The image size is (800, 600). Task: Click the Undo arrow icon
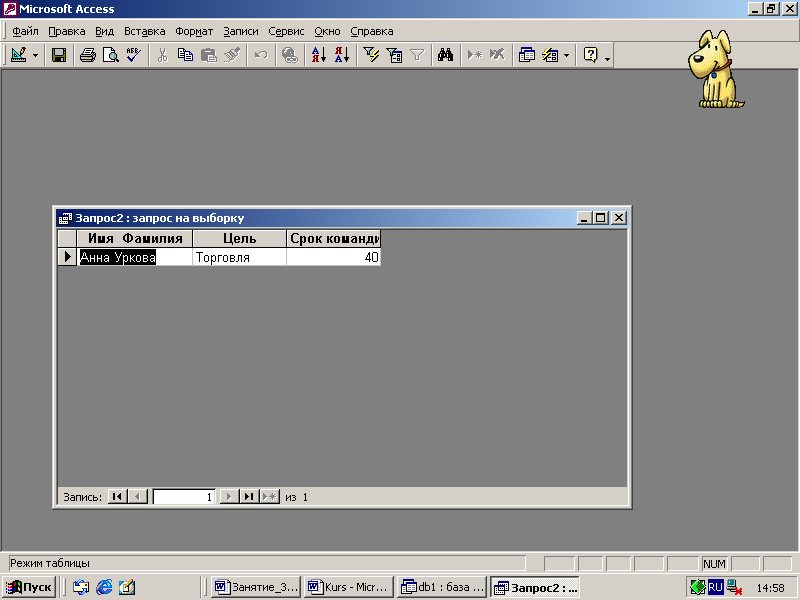tap(261, 55)
